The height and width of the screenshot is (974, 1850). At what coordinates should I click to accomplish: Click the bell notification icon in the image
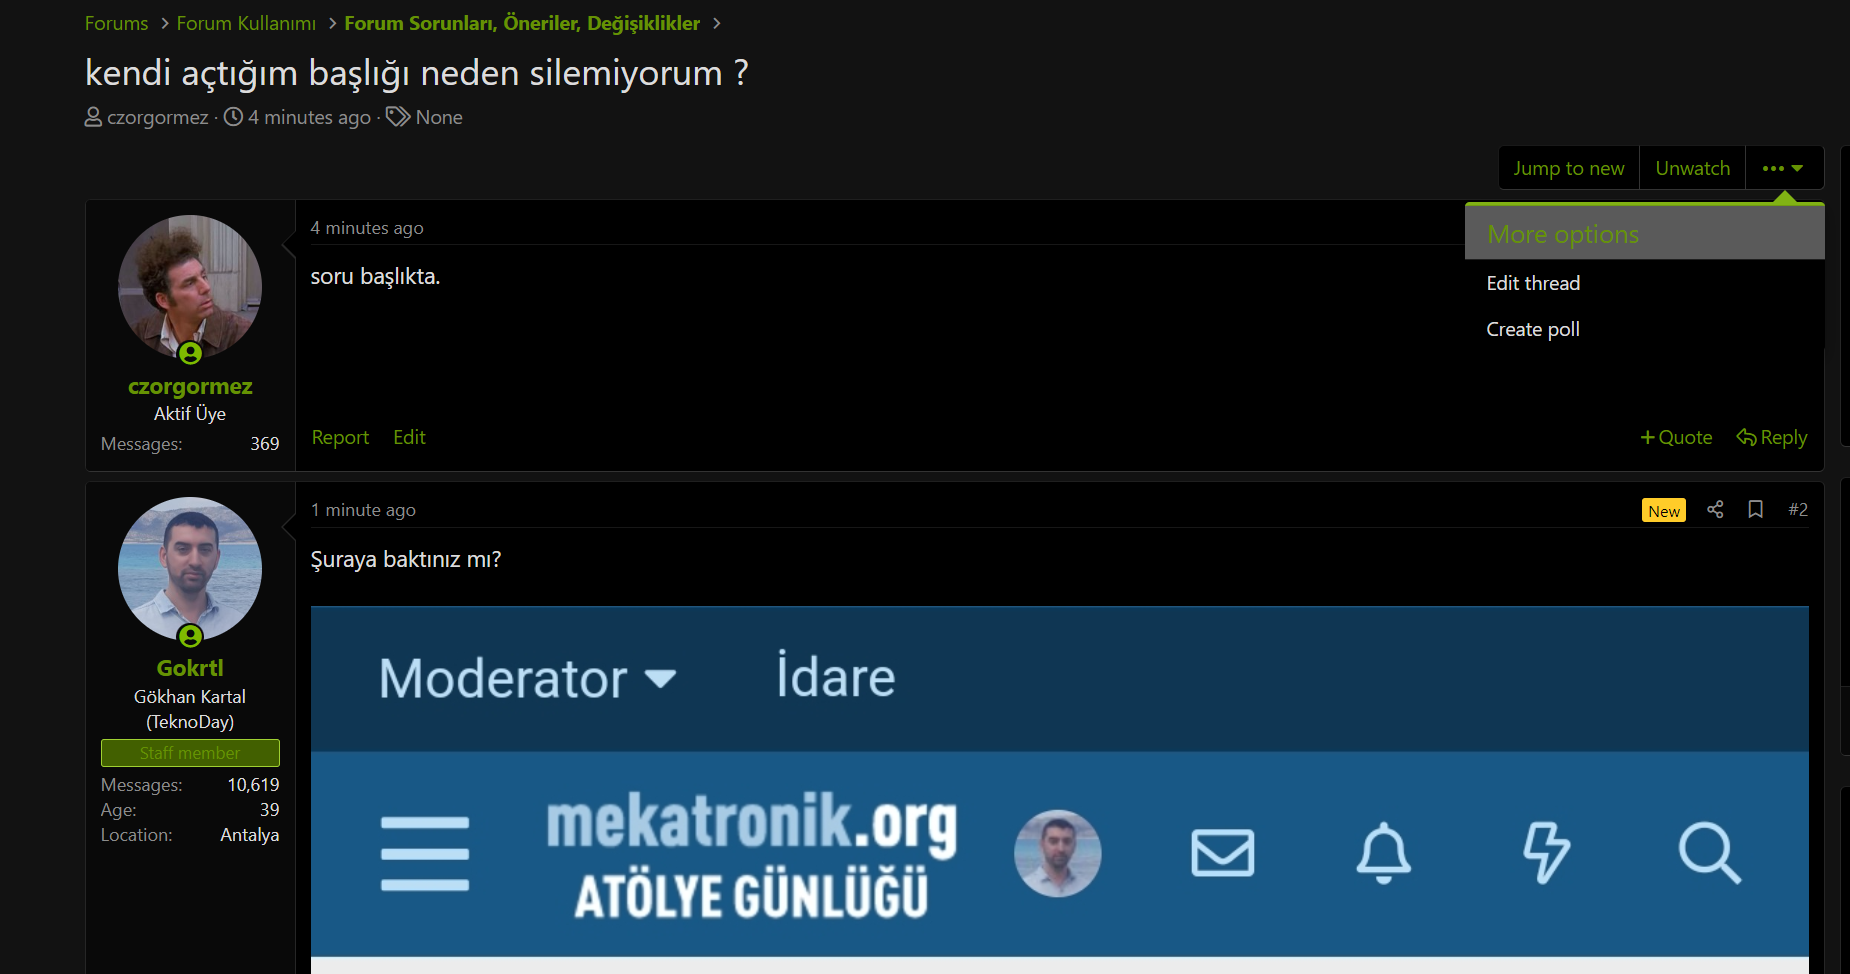pos(1383,853)
